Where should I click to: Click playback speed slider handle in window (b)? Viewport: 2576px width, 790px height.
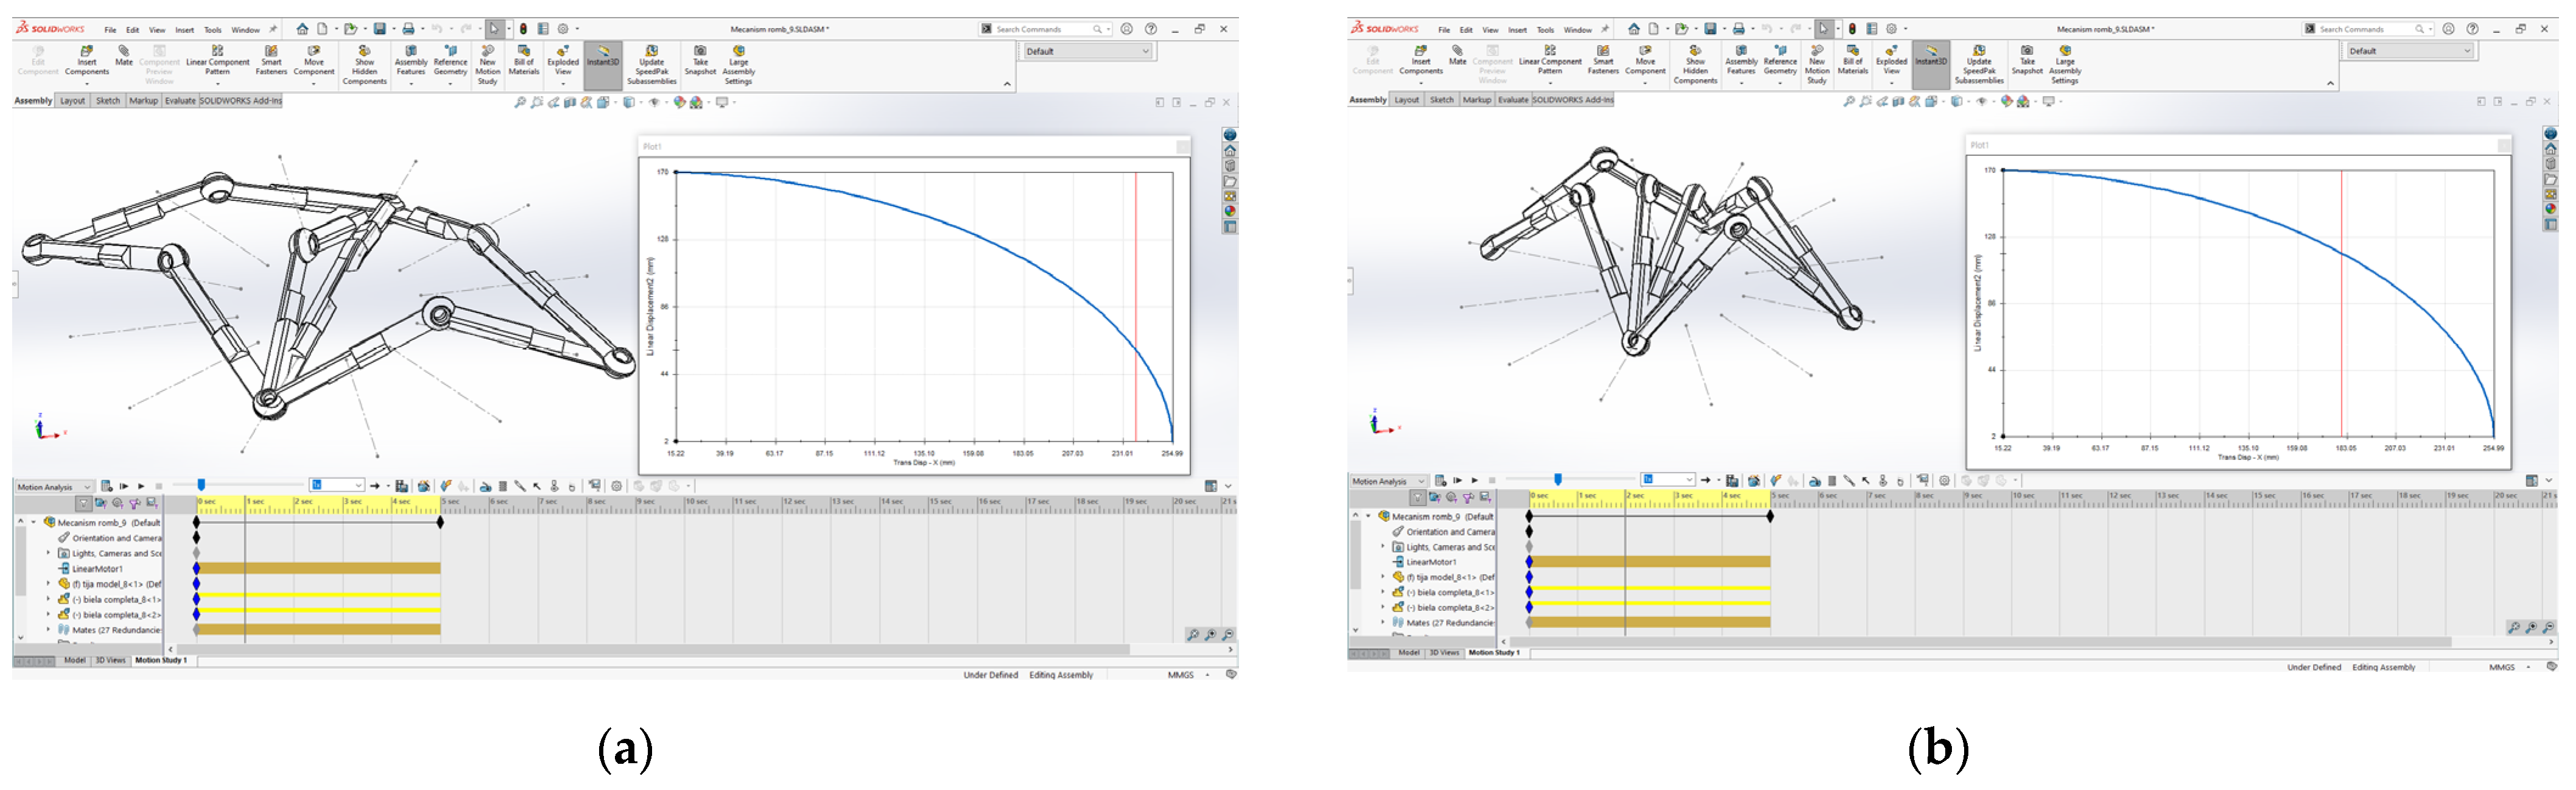click(x=1557, y=480)
